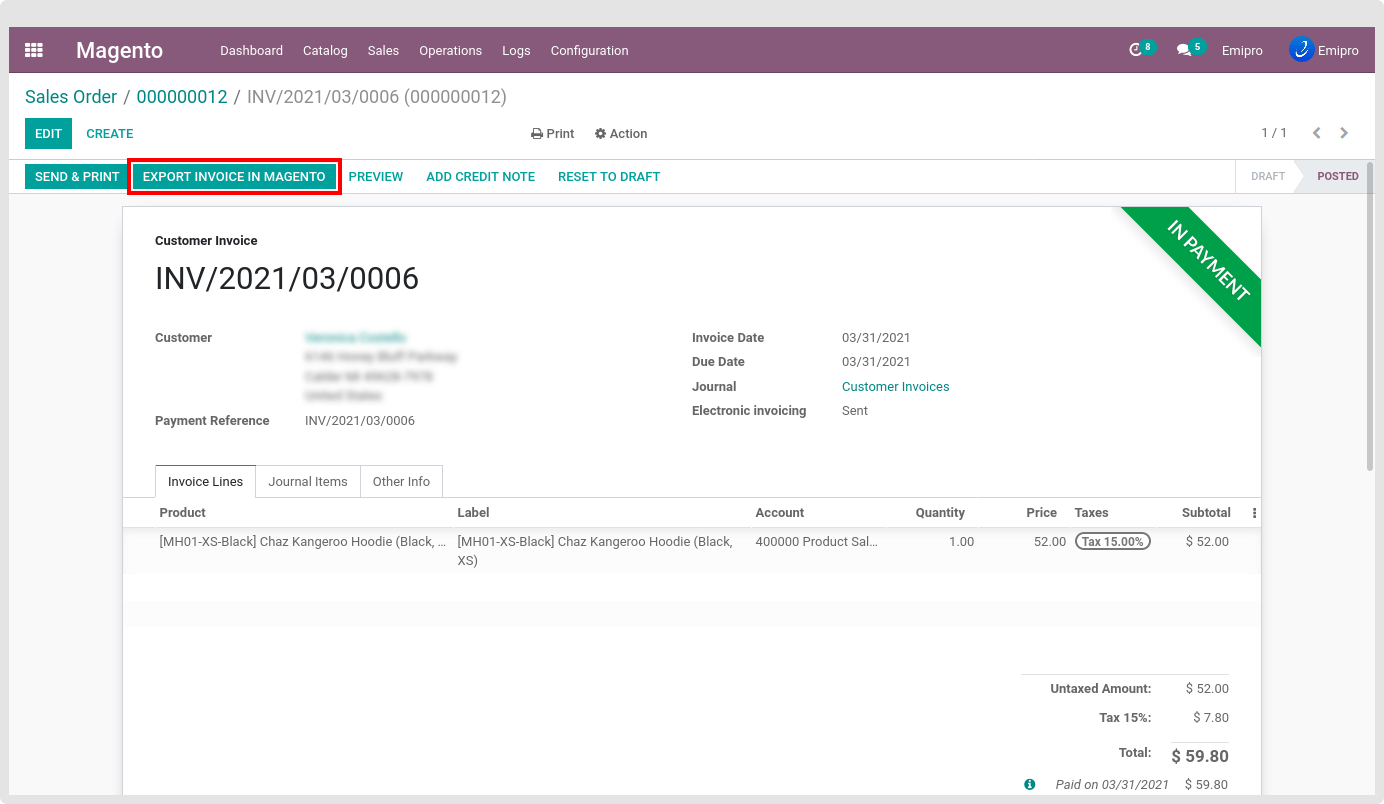The height and width of the screenshot is (804, 1384).
Task: Click the pager text 1 / 1
Action: pos(1274,133)
